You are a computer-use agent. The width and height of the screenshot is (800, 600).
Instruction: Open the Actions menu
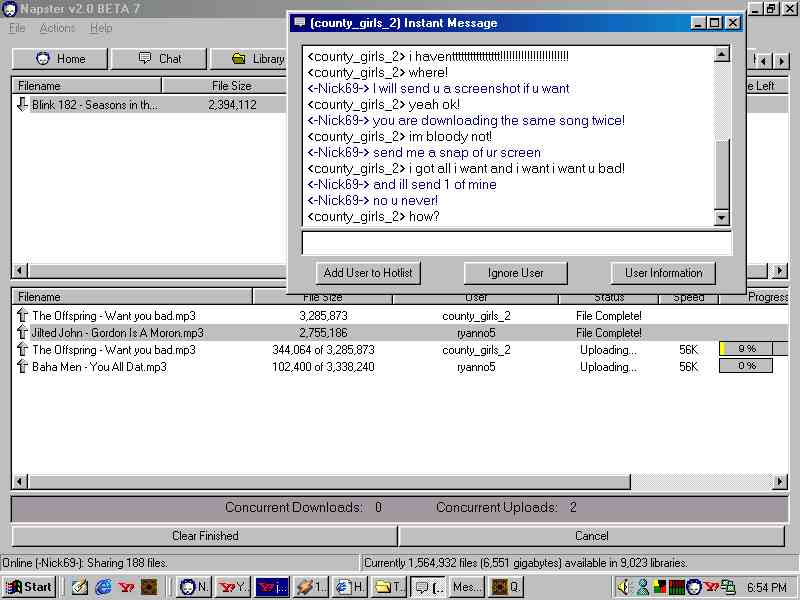click(x=57, y=28)
